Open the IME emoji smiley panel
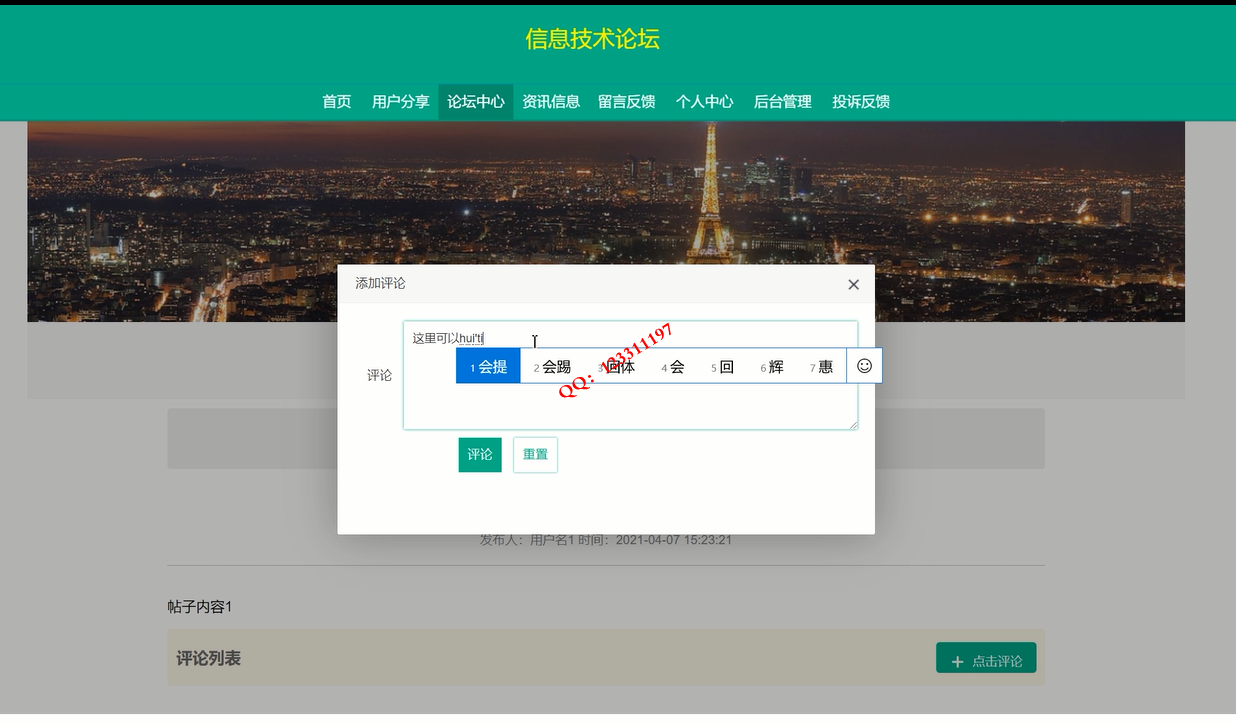Image resolution: width=1236 pixels, height=724 pixels. point(865,366)
